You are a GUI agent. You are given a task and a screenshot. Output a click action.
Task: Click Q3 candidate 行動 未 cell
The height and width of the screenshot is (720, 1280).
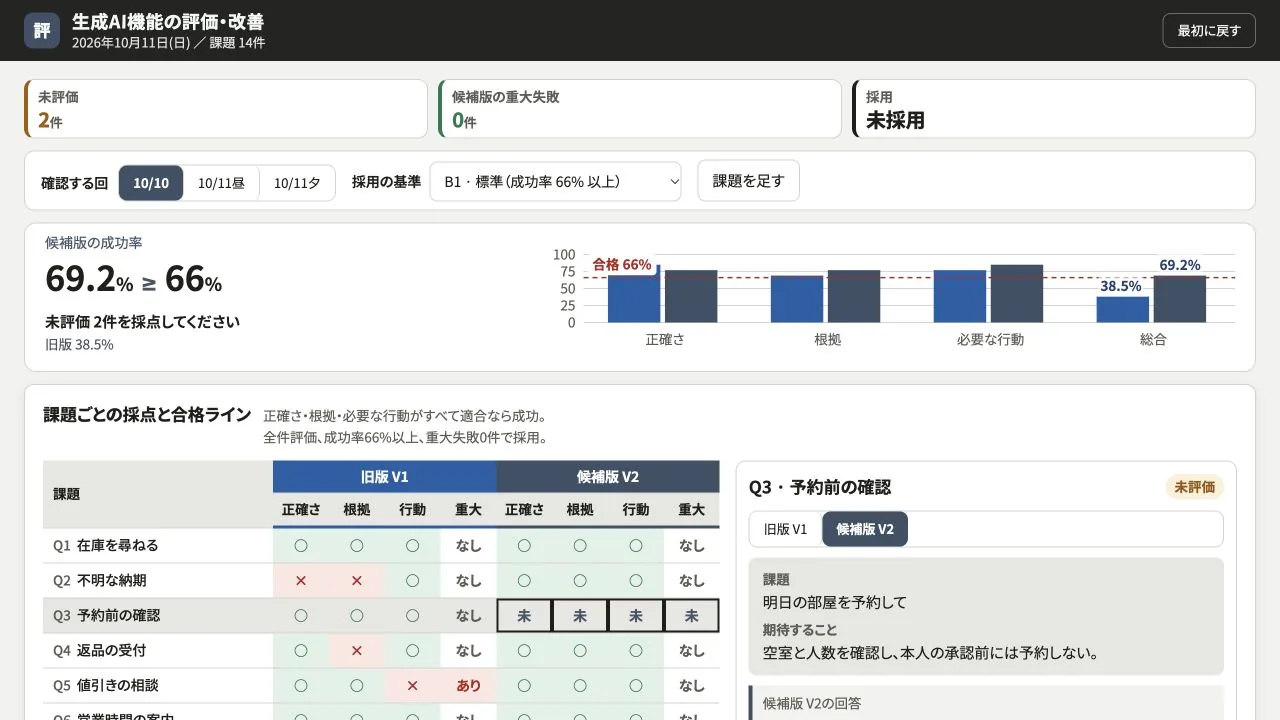click(636, 616)
